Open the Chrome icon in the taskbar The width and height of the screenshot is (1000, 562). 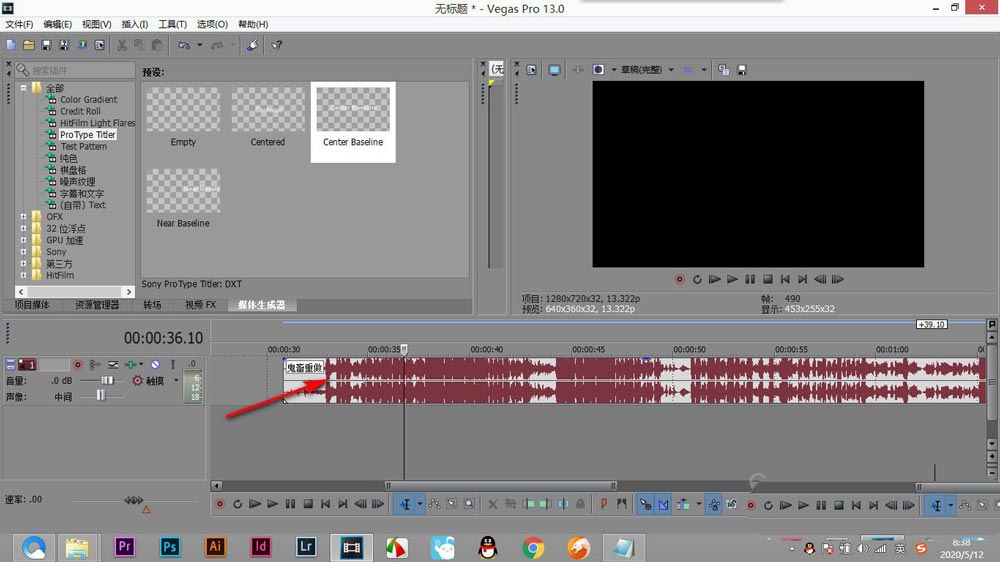(x=533, y=547)
